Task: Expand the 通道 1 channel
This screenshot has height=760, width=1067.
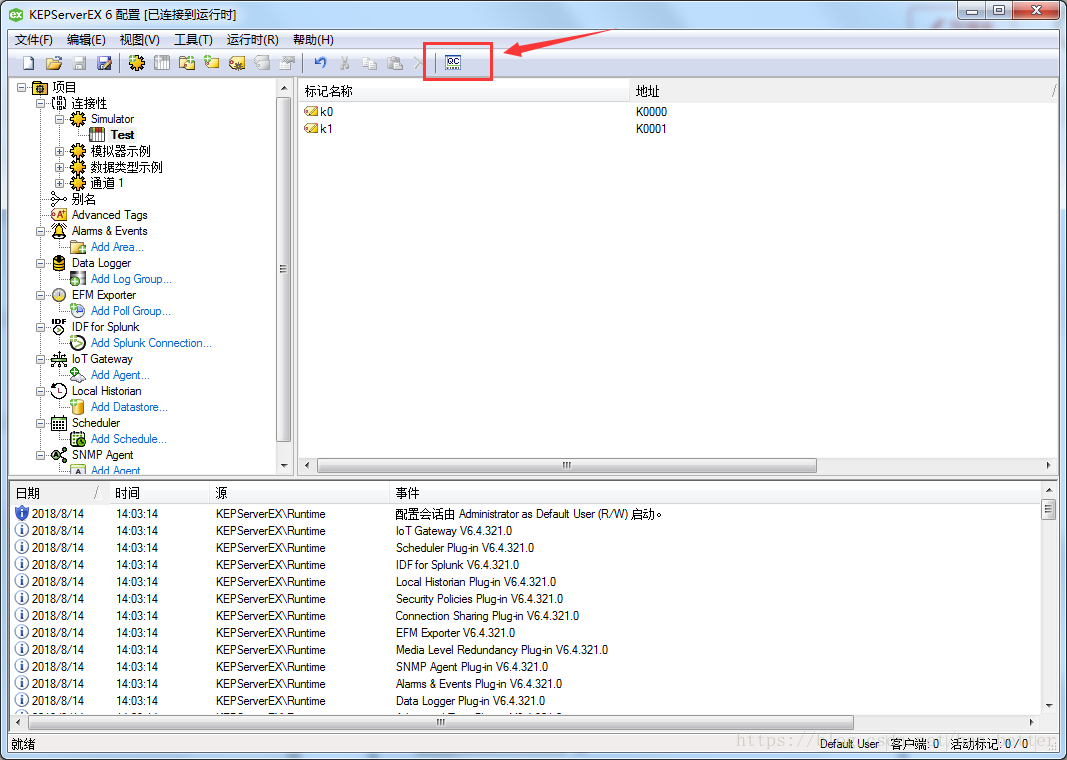Action: point(60,183)
